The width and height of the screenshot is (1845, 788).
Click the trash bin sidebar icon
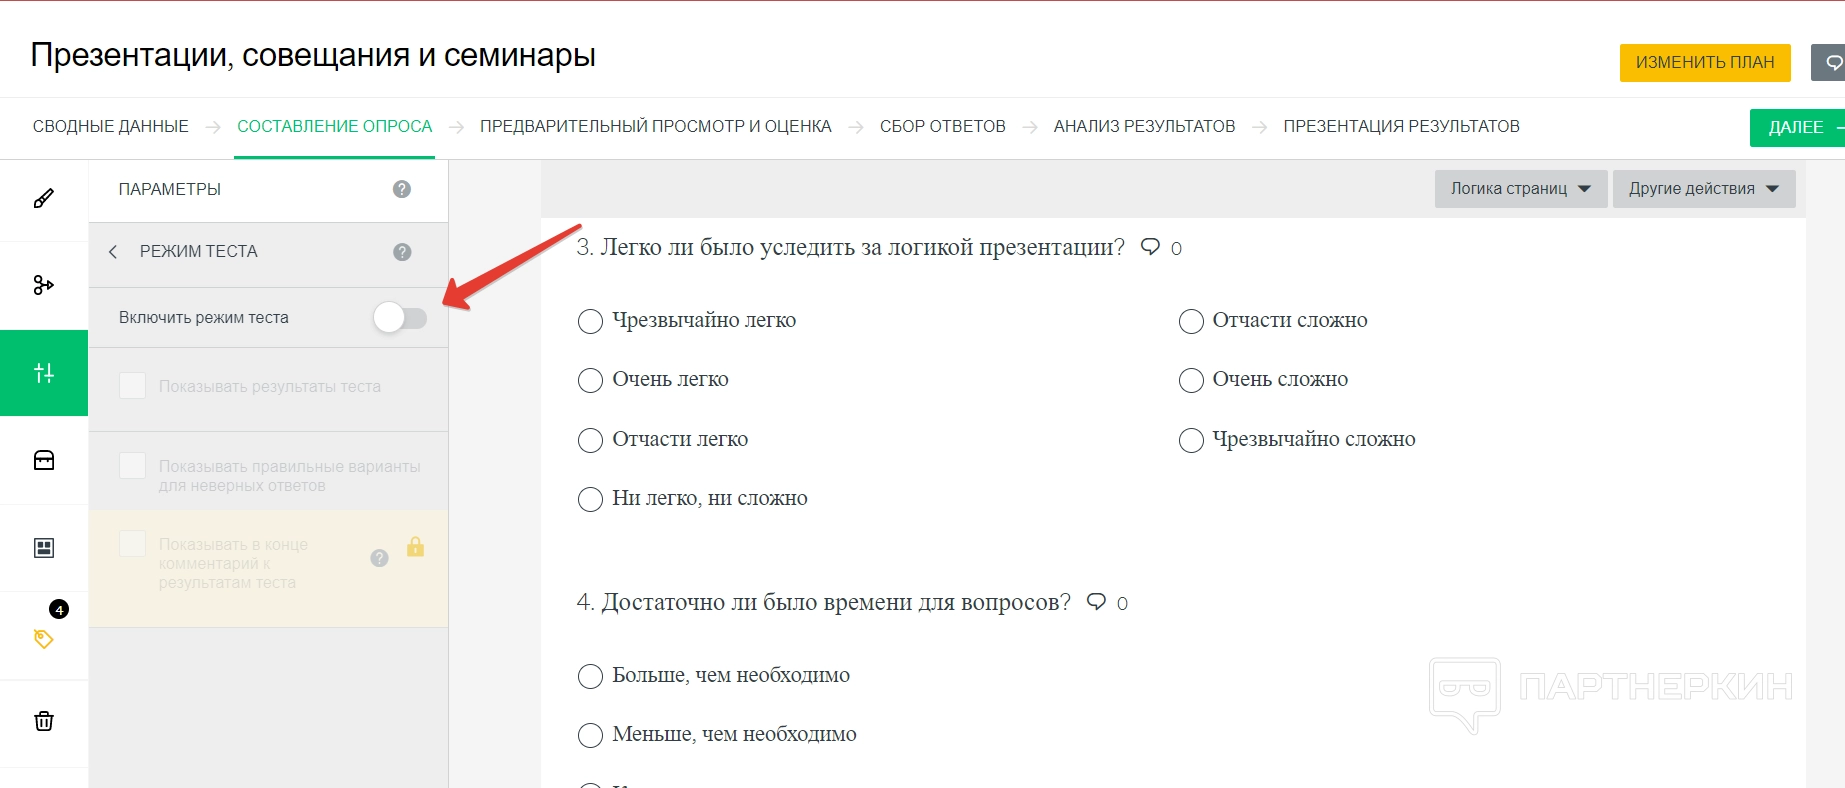44,721
